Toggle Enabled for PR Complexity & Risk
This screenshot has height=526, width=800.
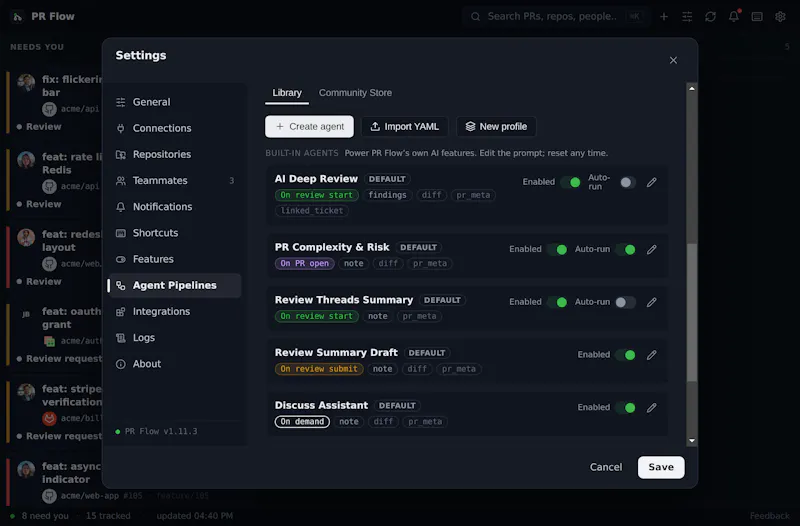click(557, 249)
